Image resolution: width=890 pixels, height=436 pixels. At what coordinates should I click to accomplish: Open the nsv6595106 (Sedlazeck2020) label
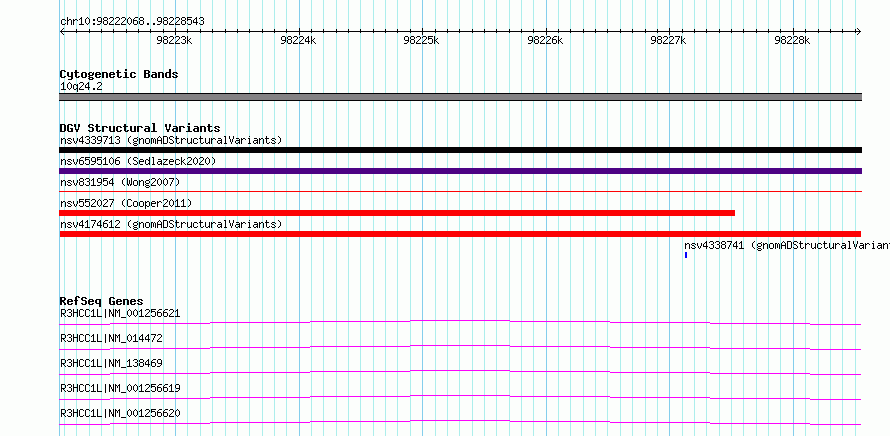138,162
